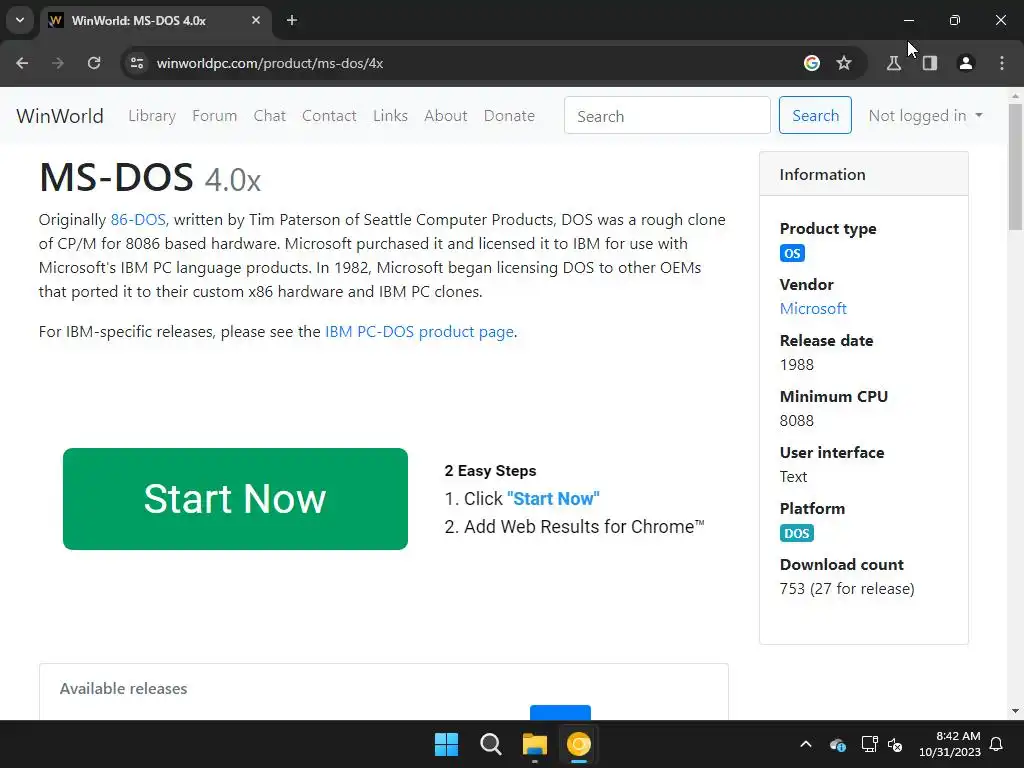The width and height of the screenshot is (1024, 768).
Task: View site information icon in address bar
Action: tap(137, 63)
